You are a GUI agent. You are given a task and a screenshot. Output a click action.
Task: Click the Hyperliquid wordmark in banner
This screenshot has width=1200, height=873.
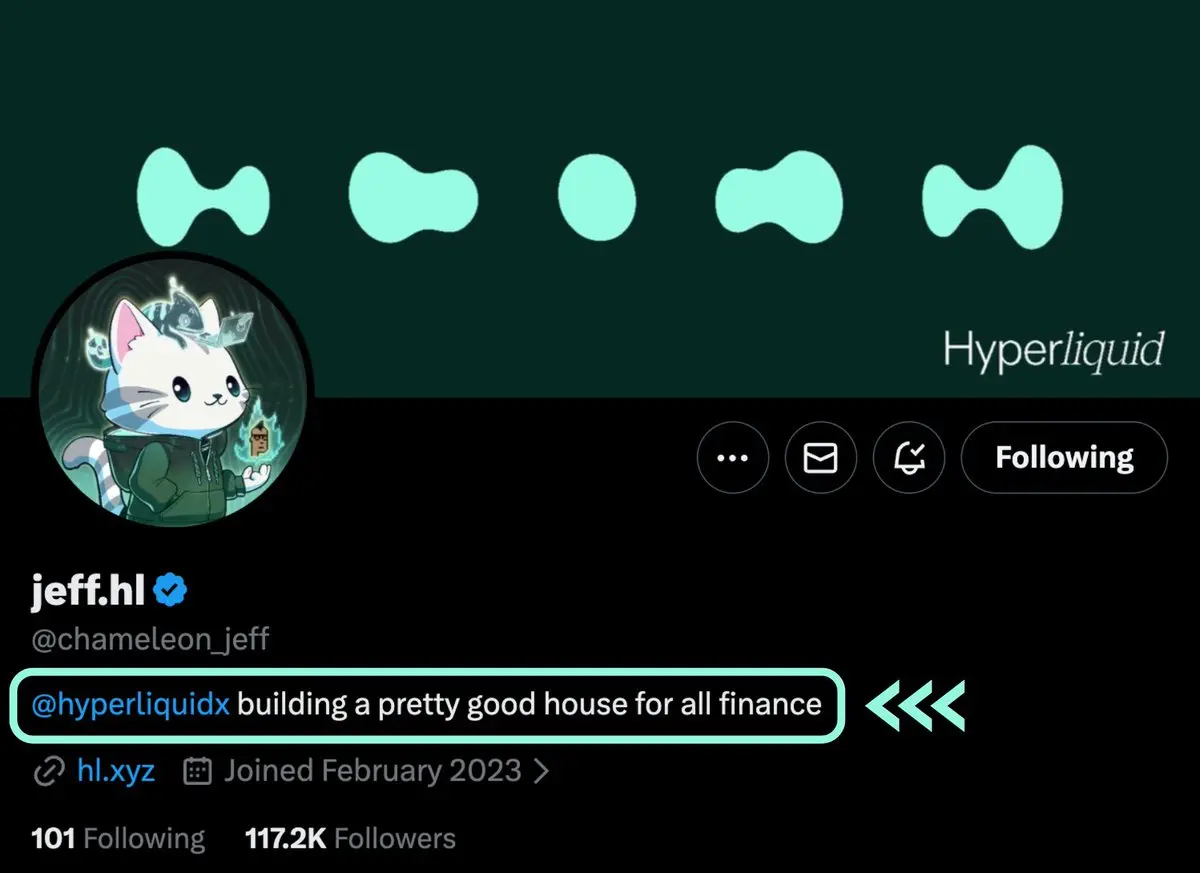click(1054, 351)
